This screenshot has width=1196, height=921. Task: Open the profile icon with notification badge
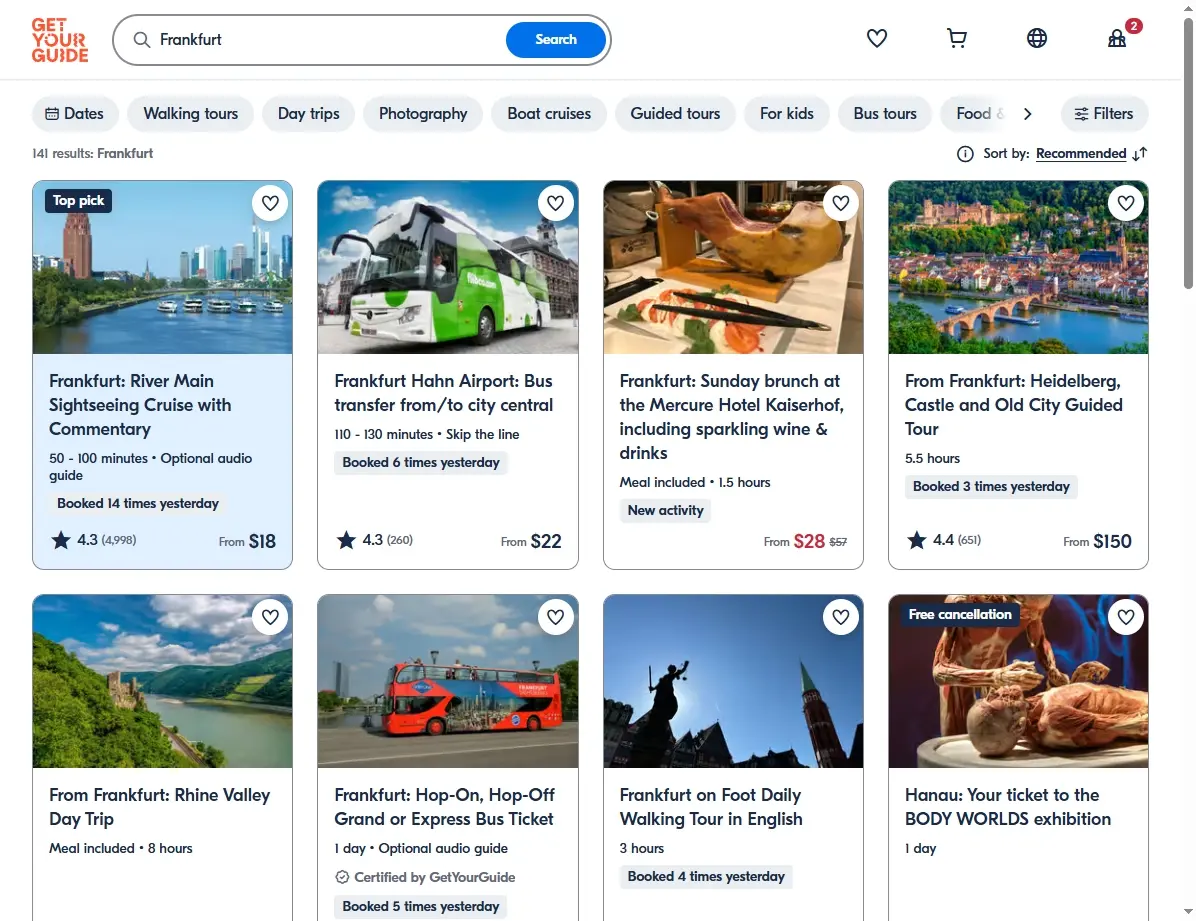click(x=1117, y=38)
